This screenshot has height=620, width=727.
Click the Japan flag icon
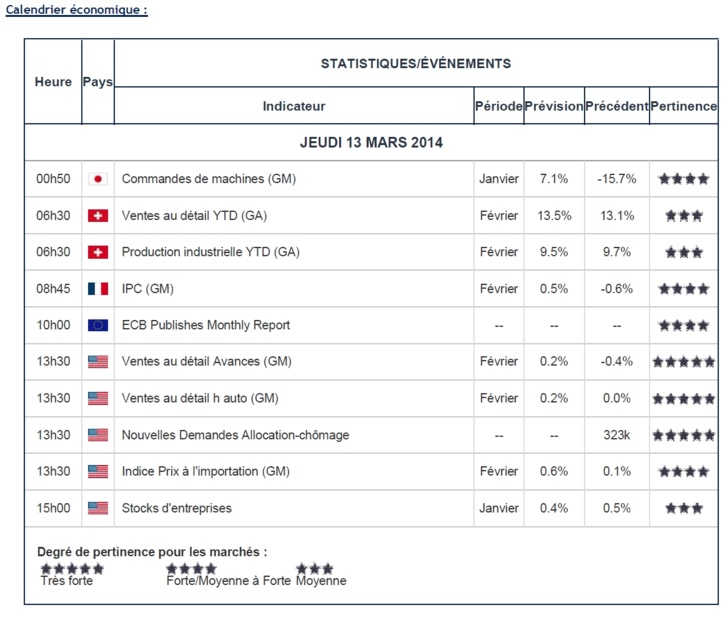[x=98, y=179]
